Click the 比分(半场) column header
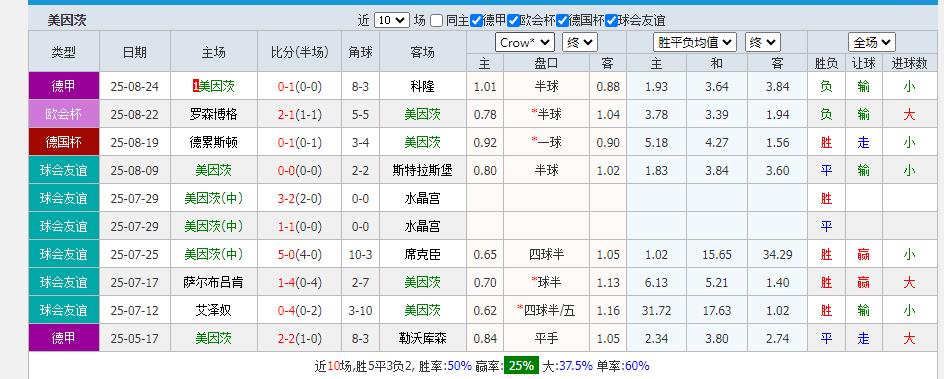 [x=300, y=52]
